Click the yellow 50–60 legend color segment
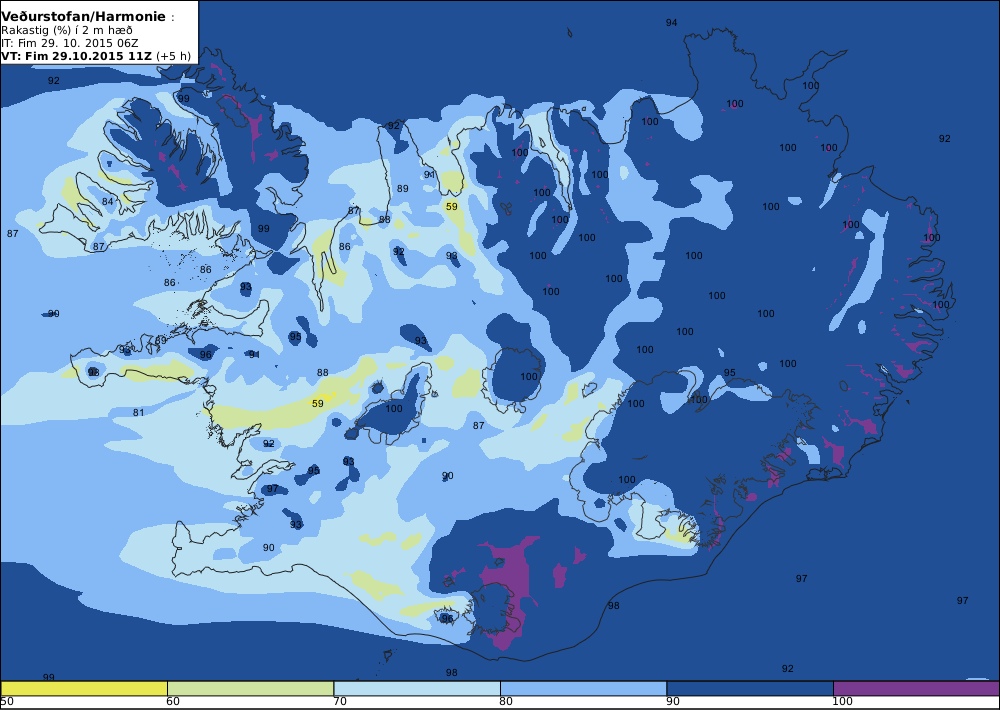Viewport: 1000px width, 710px height. (84, 688)
